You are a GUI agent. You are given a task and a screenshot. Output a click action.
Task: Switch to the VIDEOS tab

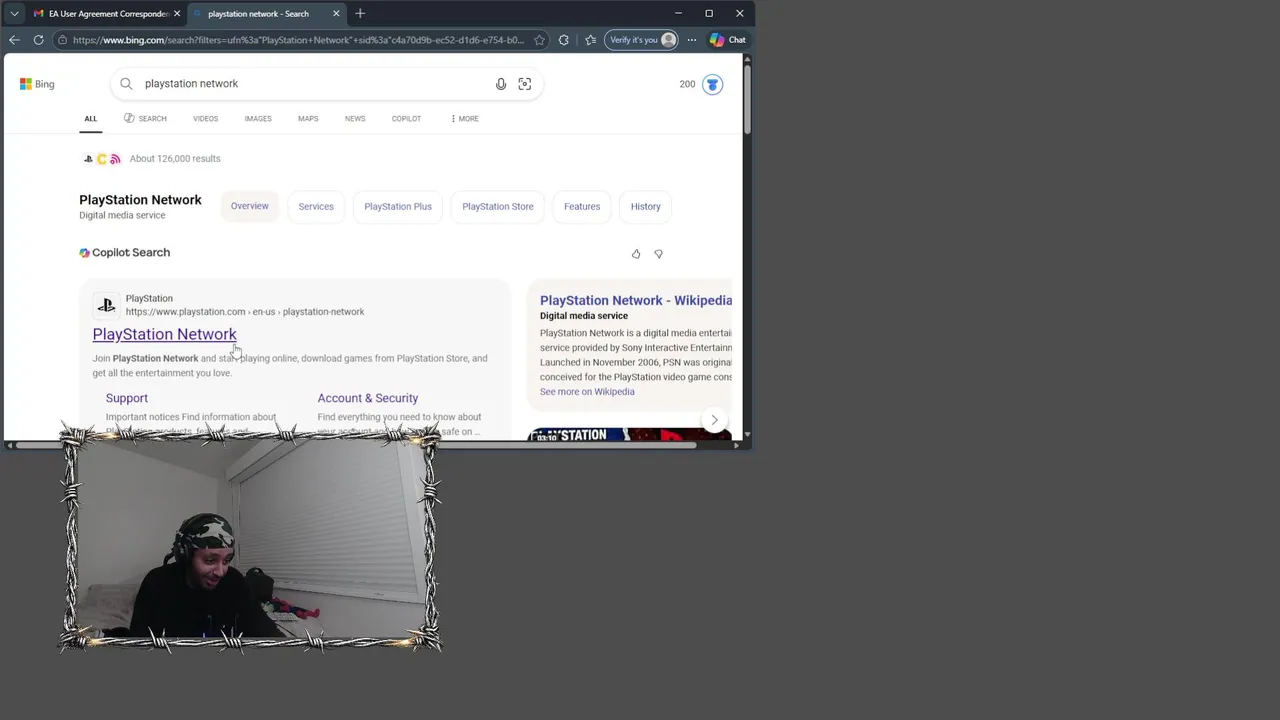(205, 118)
